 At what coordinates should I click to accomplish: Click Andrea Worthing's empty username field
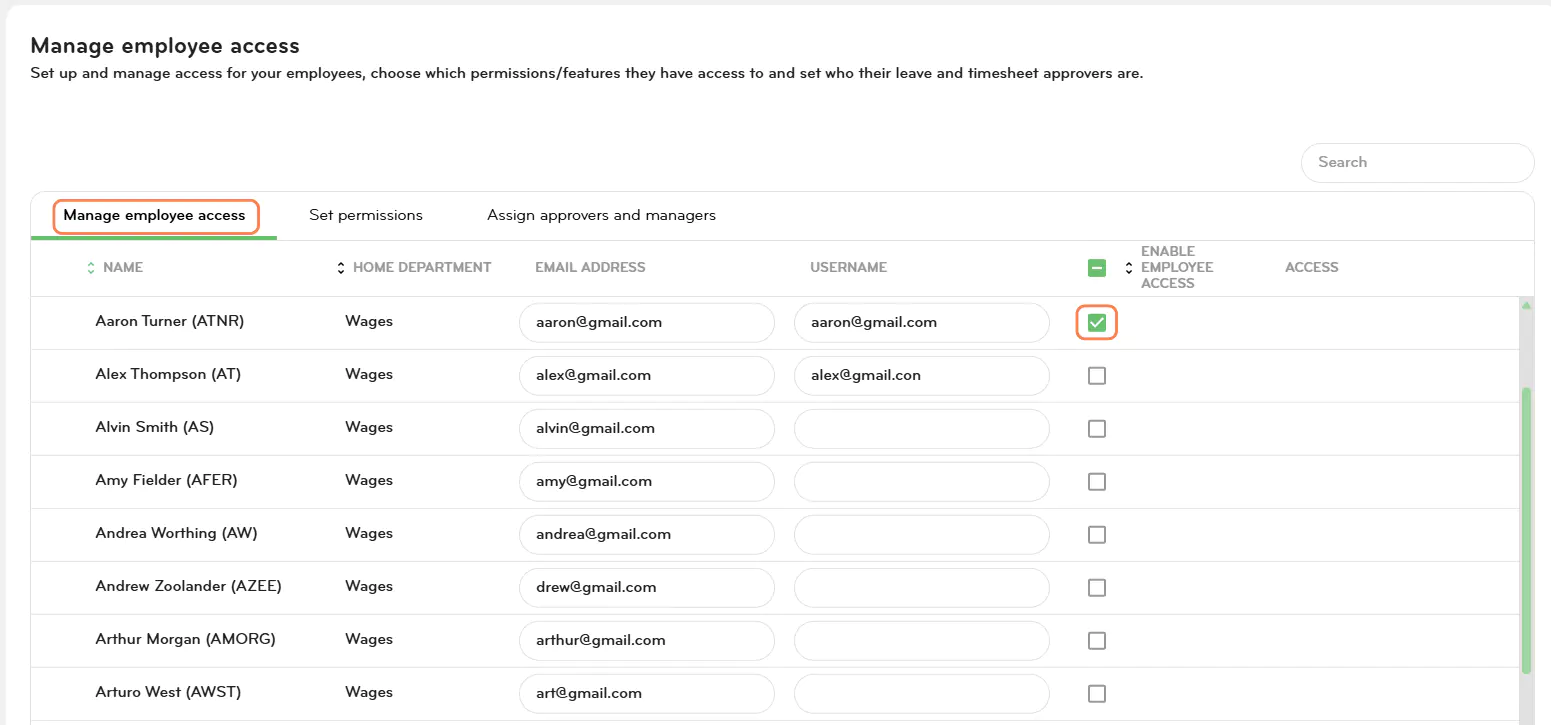(x=922, y=534)
